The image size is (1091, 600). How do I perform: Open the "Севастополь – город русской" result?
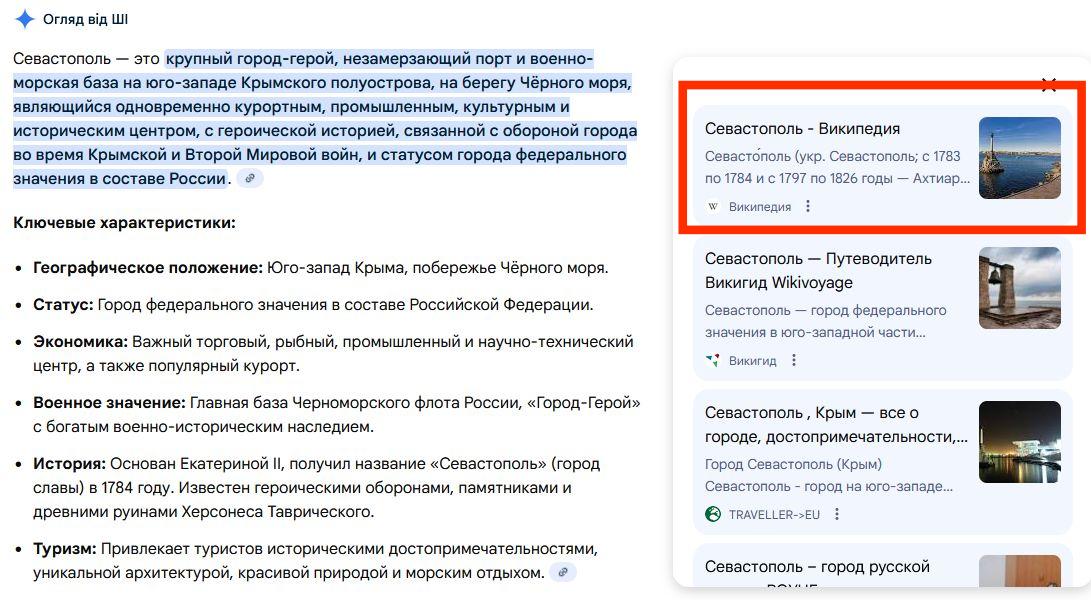click(x=817, y=568)
